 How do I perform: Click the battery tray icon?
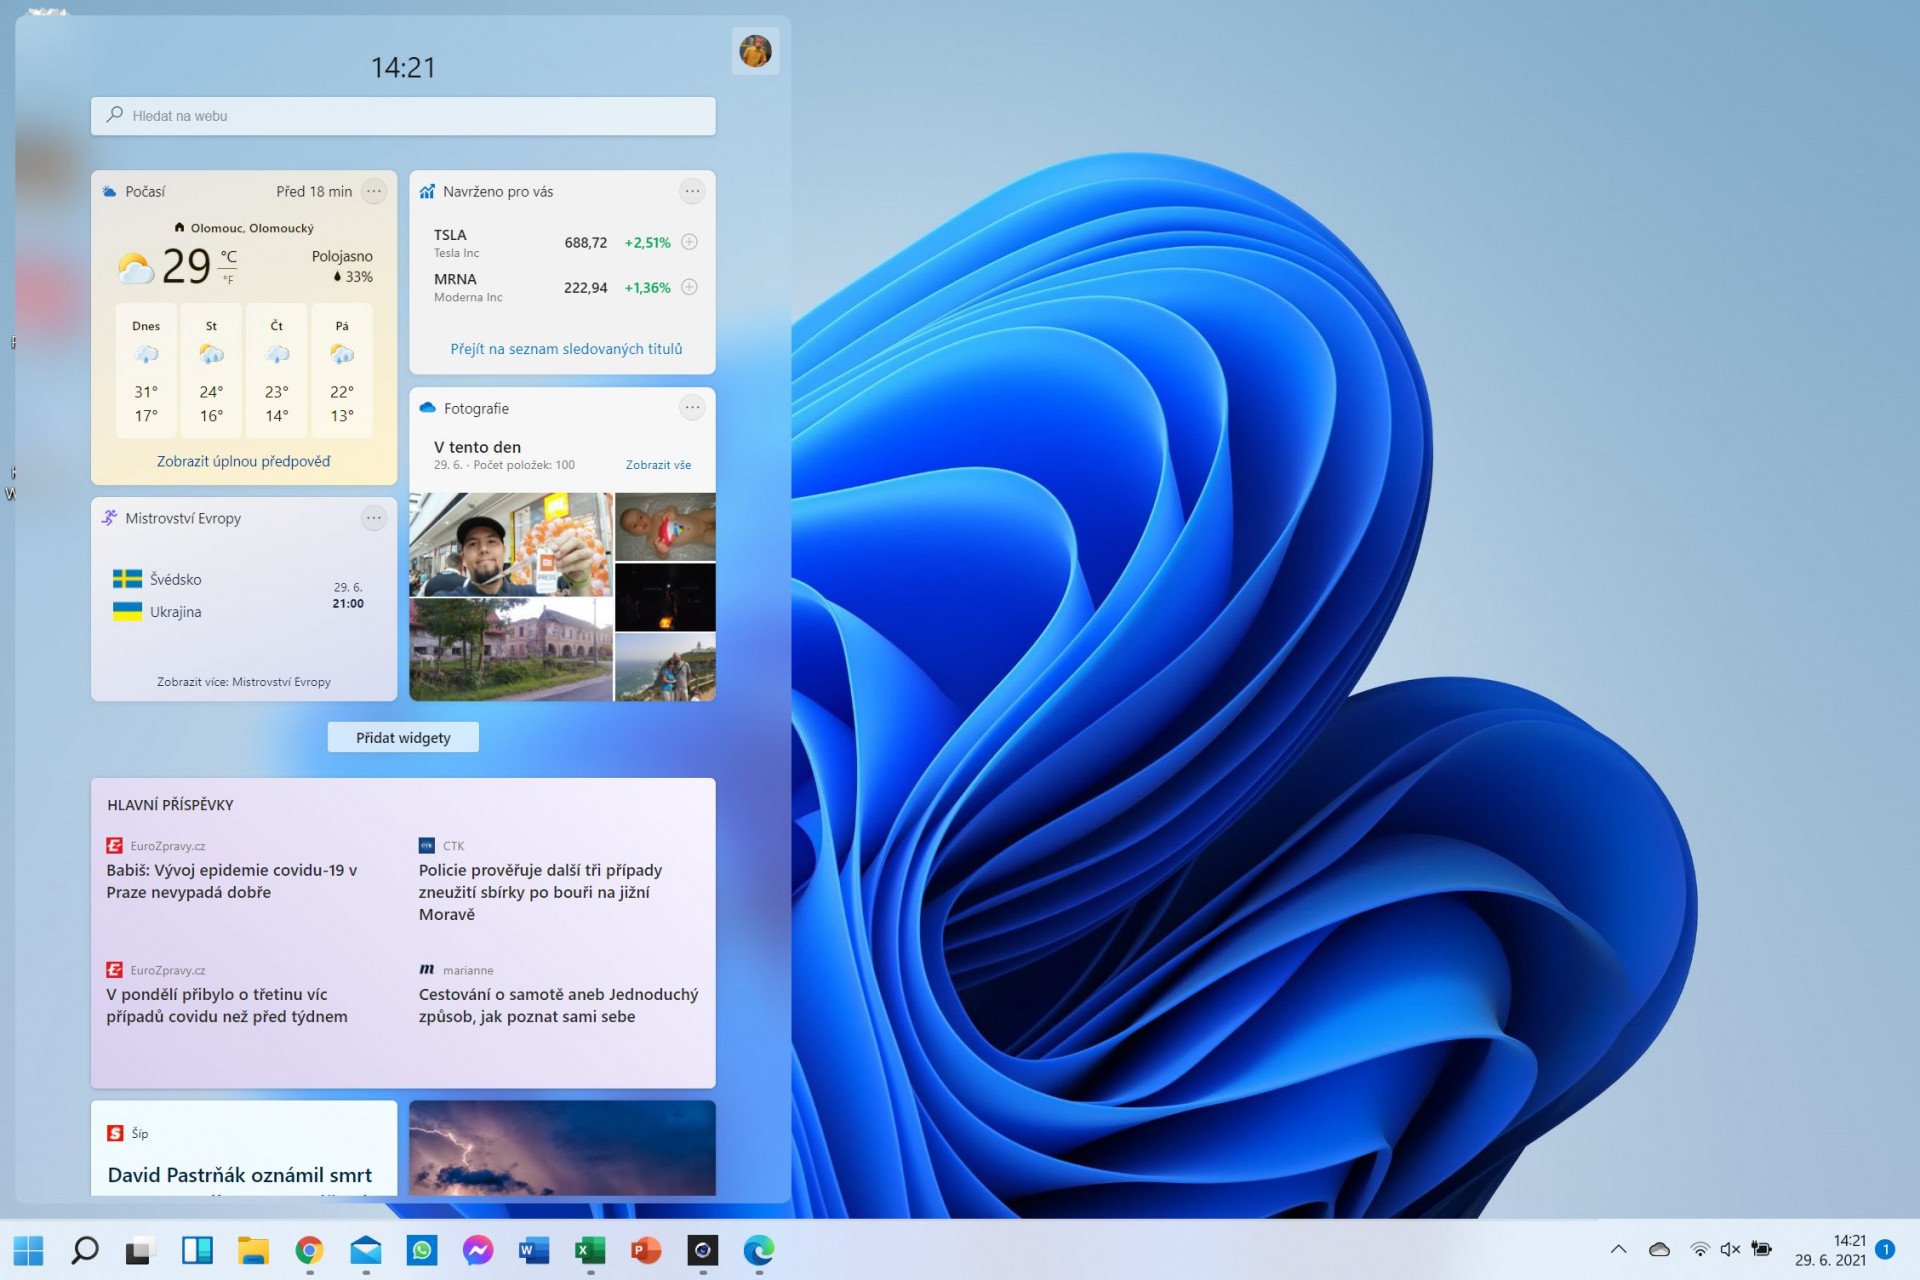[1762, 1249]
